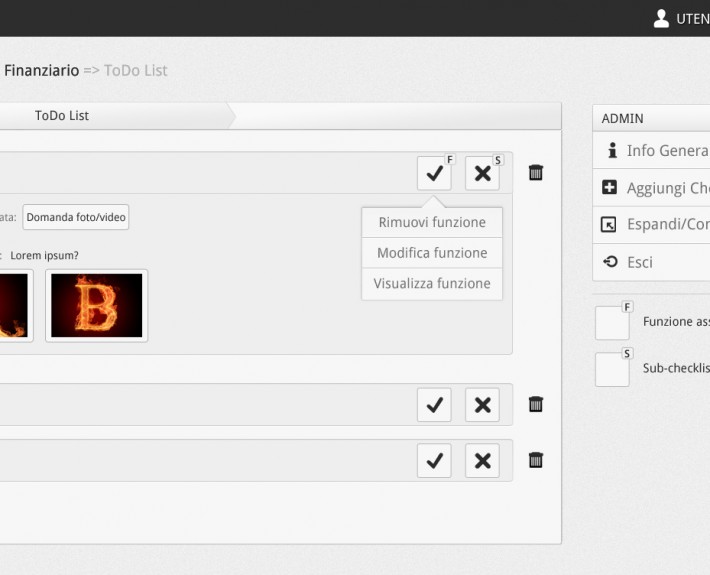Viewport: 710px width, 575px height.
Task: Click the X button with S badge
Action: point(482,173)
